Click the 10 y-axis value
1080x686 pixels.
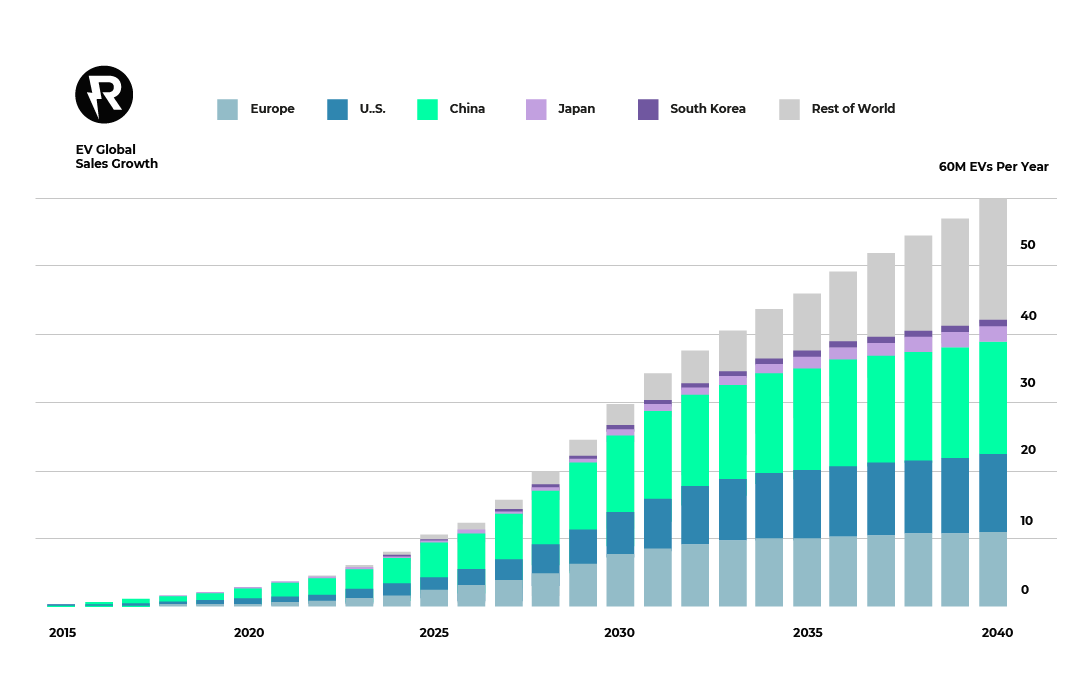[1026, 521]
